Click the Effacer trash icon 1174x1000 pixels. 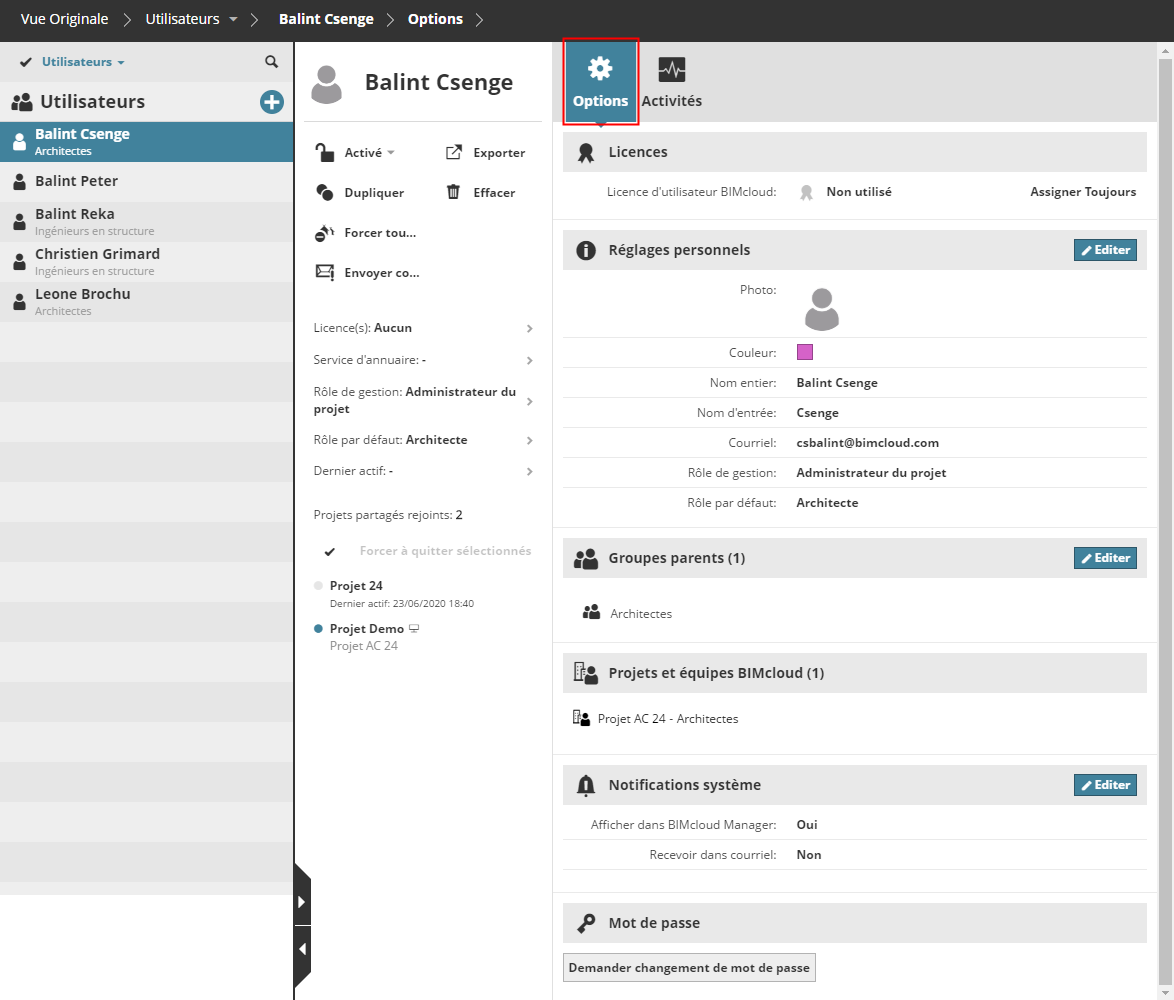click(x=454, y=192)
